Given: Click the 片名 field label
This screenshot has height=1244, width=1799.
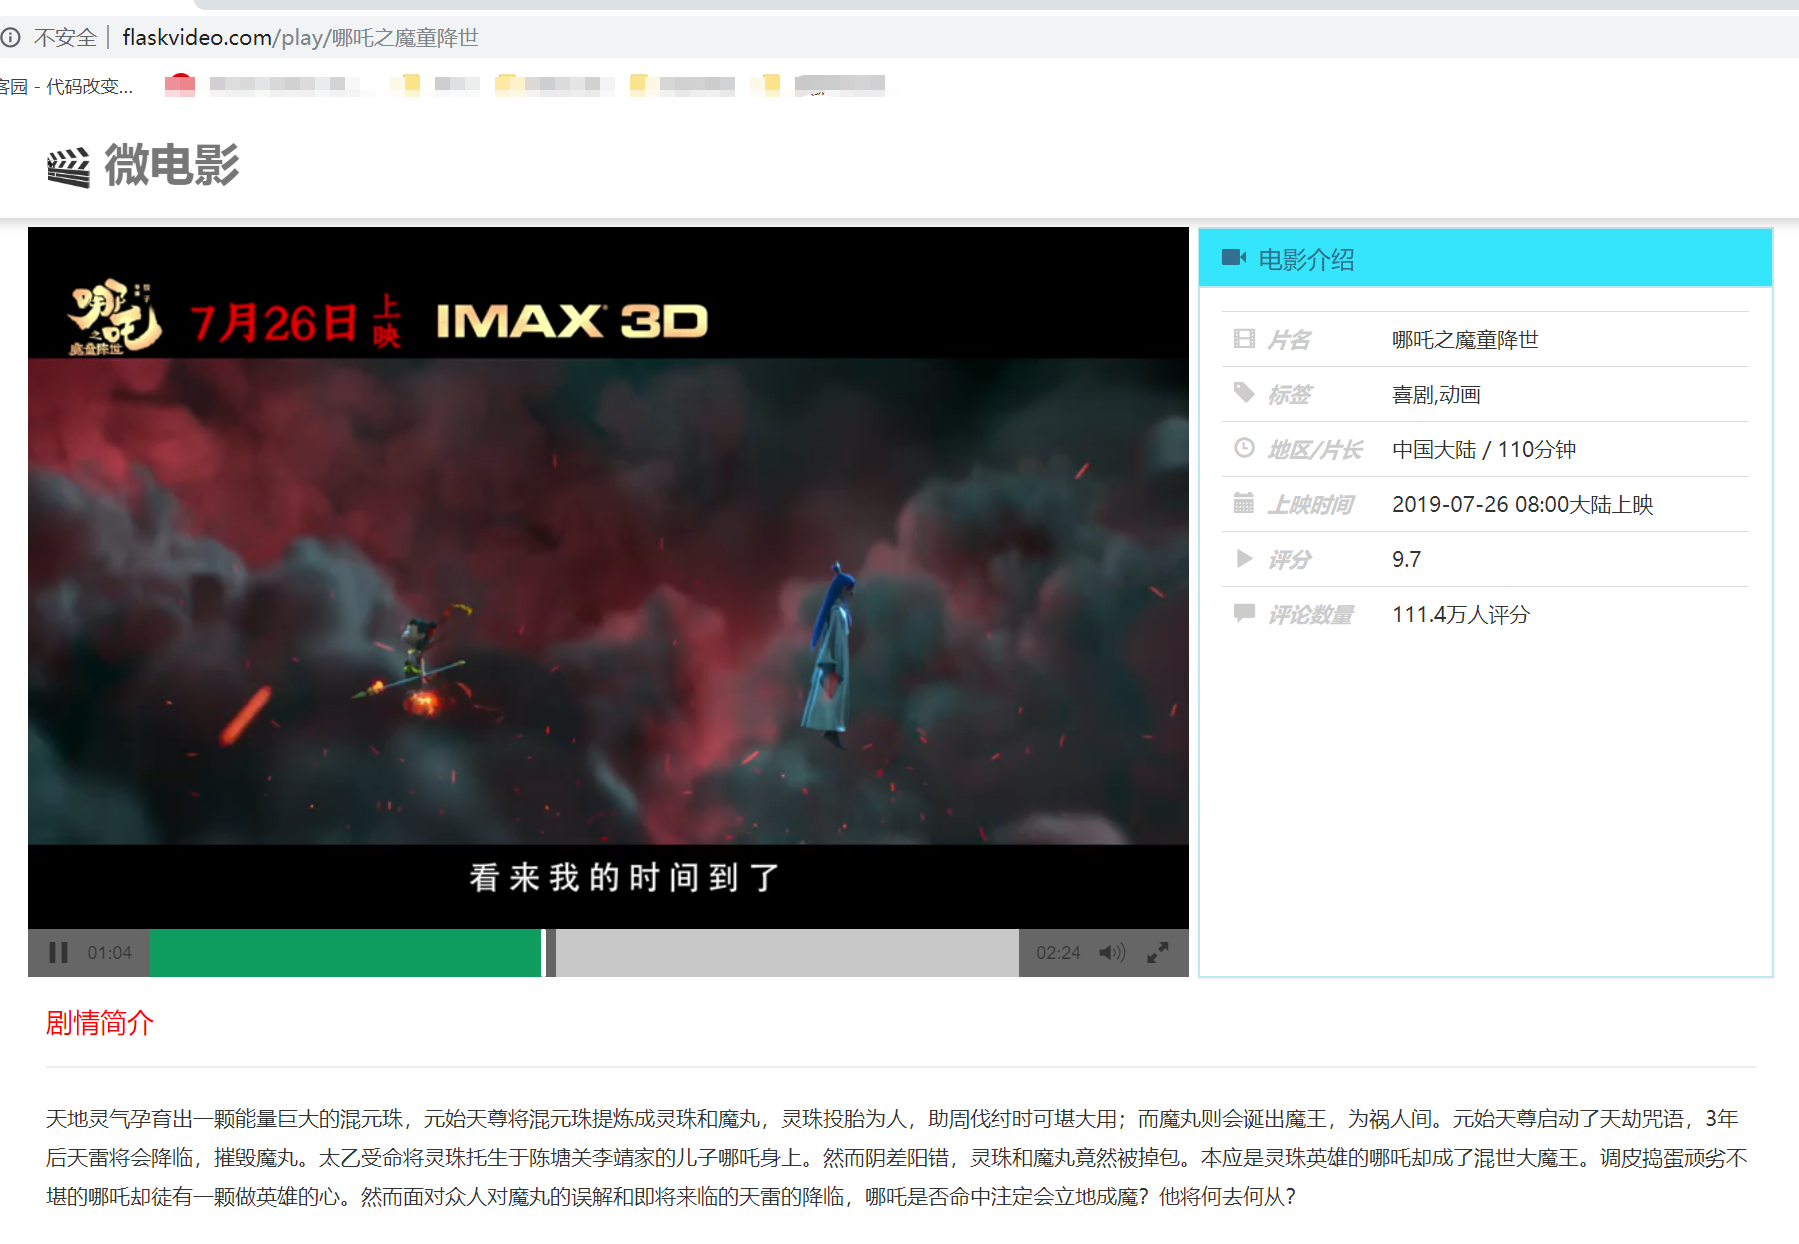Looking at the screenshot, I should coord(1289,340).
